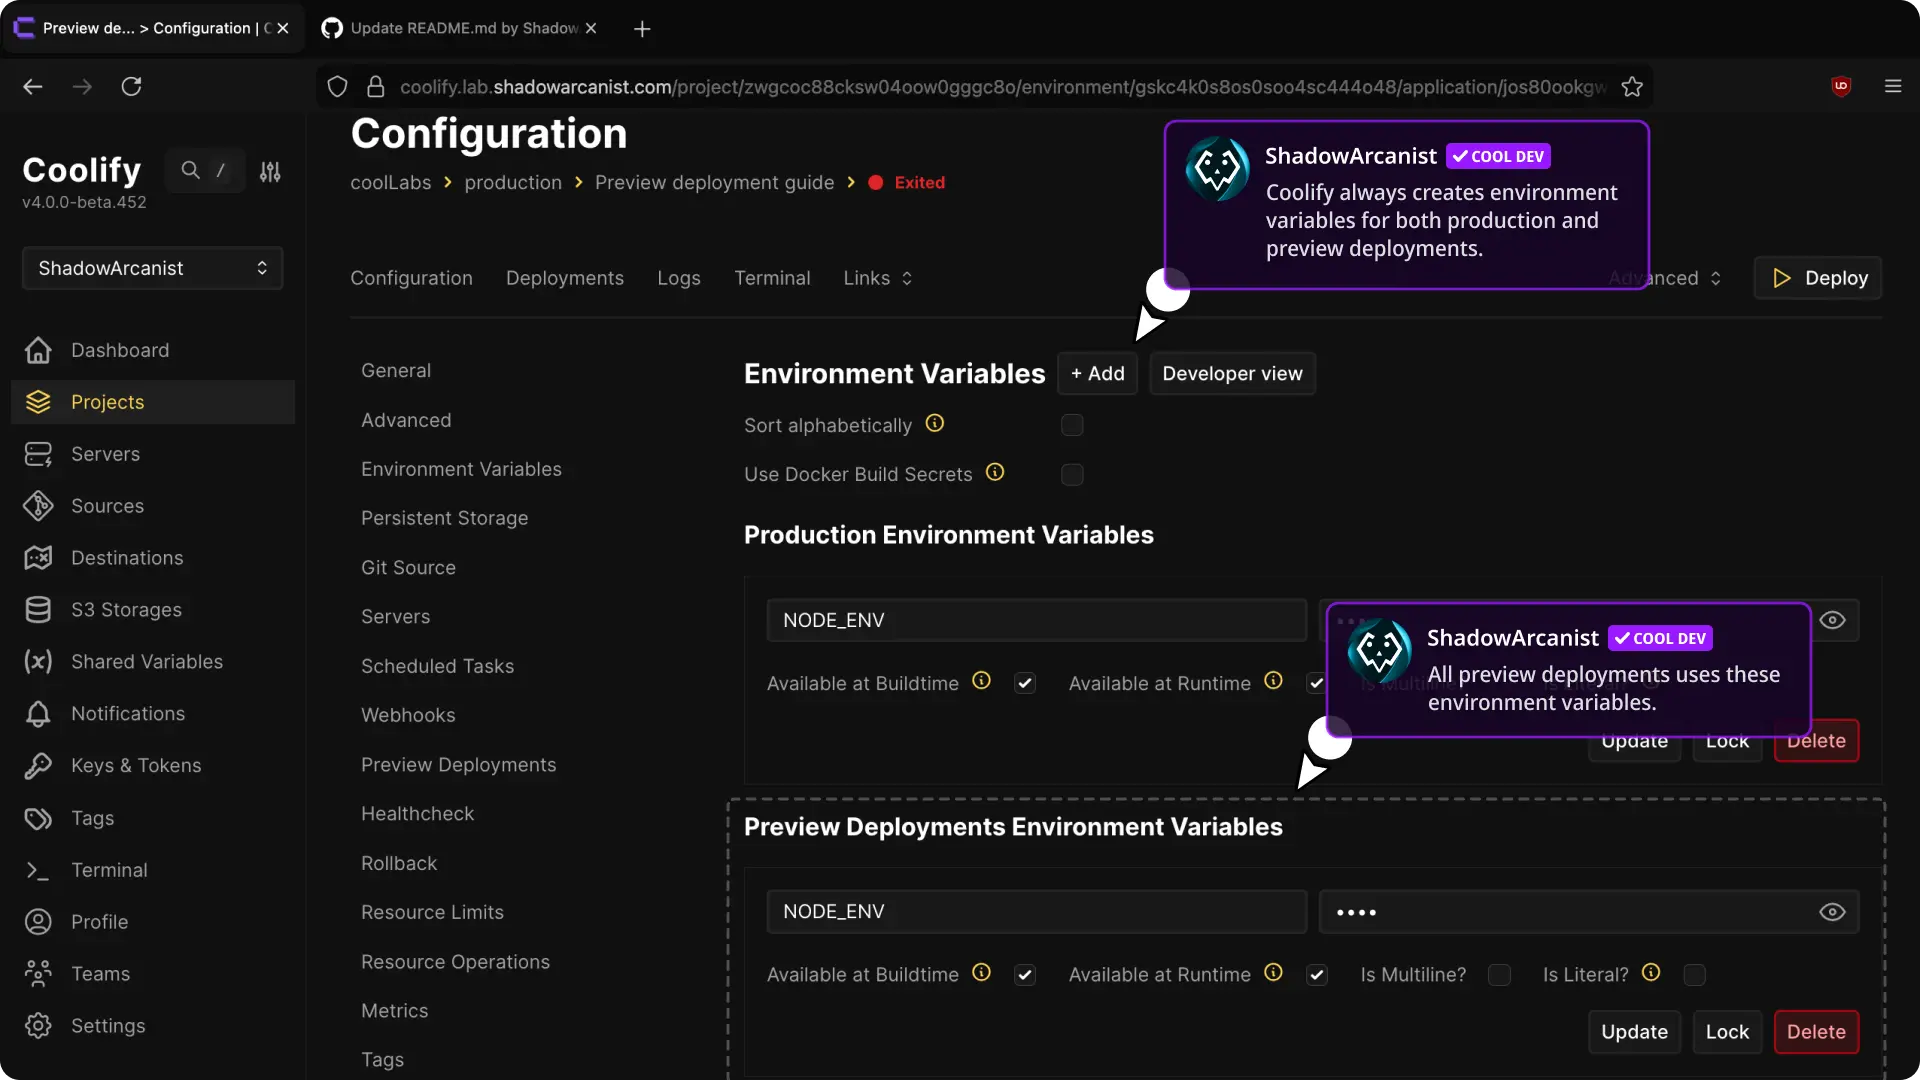Open the Sources git icon
Image resolution: width=1920 pixels, height=1080 pixels.
tap(38, 506)
